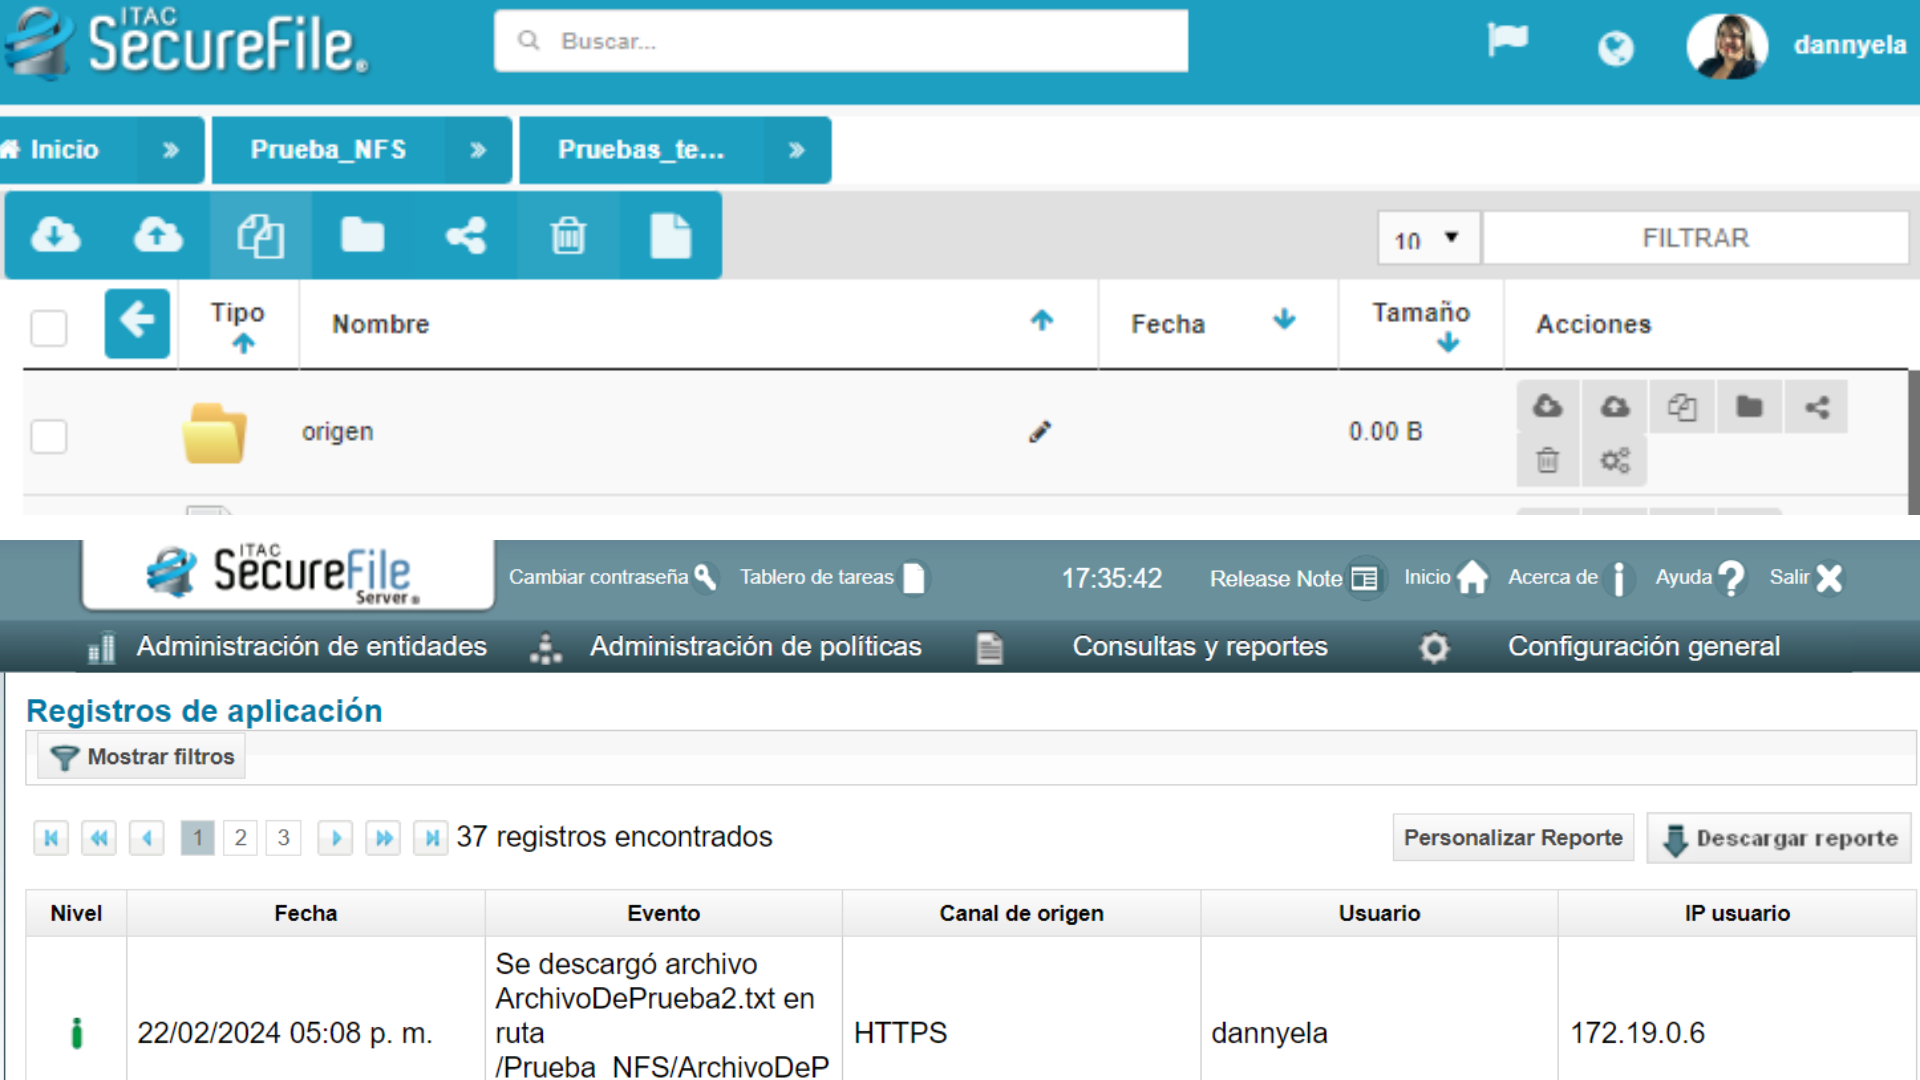The width and height of the screenshot is (1920, 1080).
Task: Expand the Prueba_NFS breadcrumb chevron
Action: pyautogui.click(x=478, y=150)
